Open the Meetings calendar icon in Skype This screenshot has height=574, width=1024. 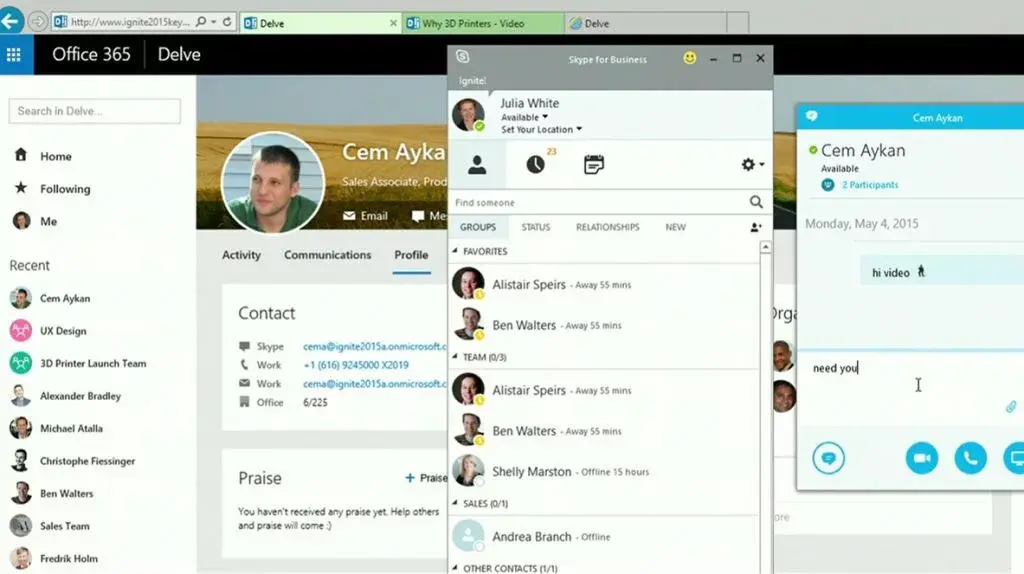pos(594,165)
